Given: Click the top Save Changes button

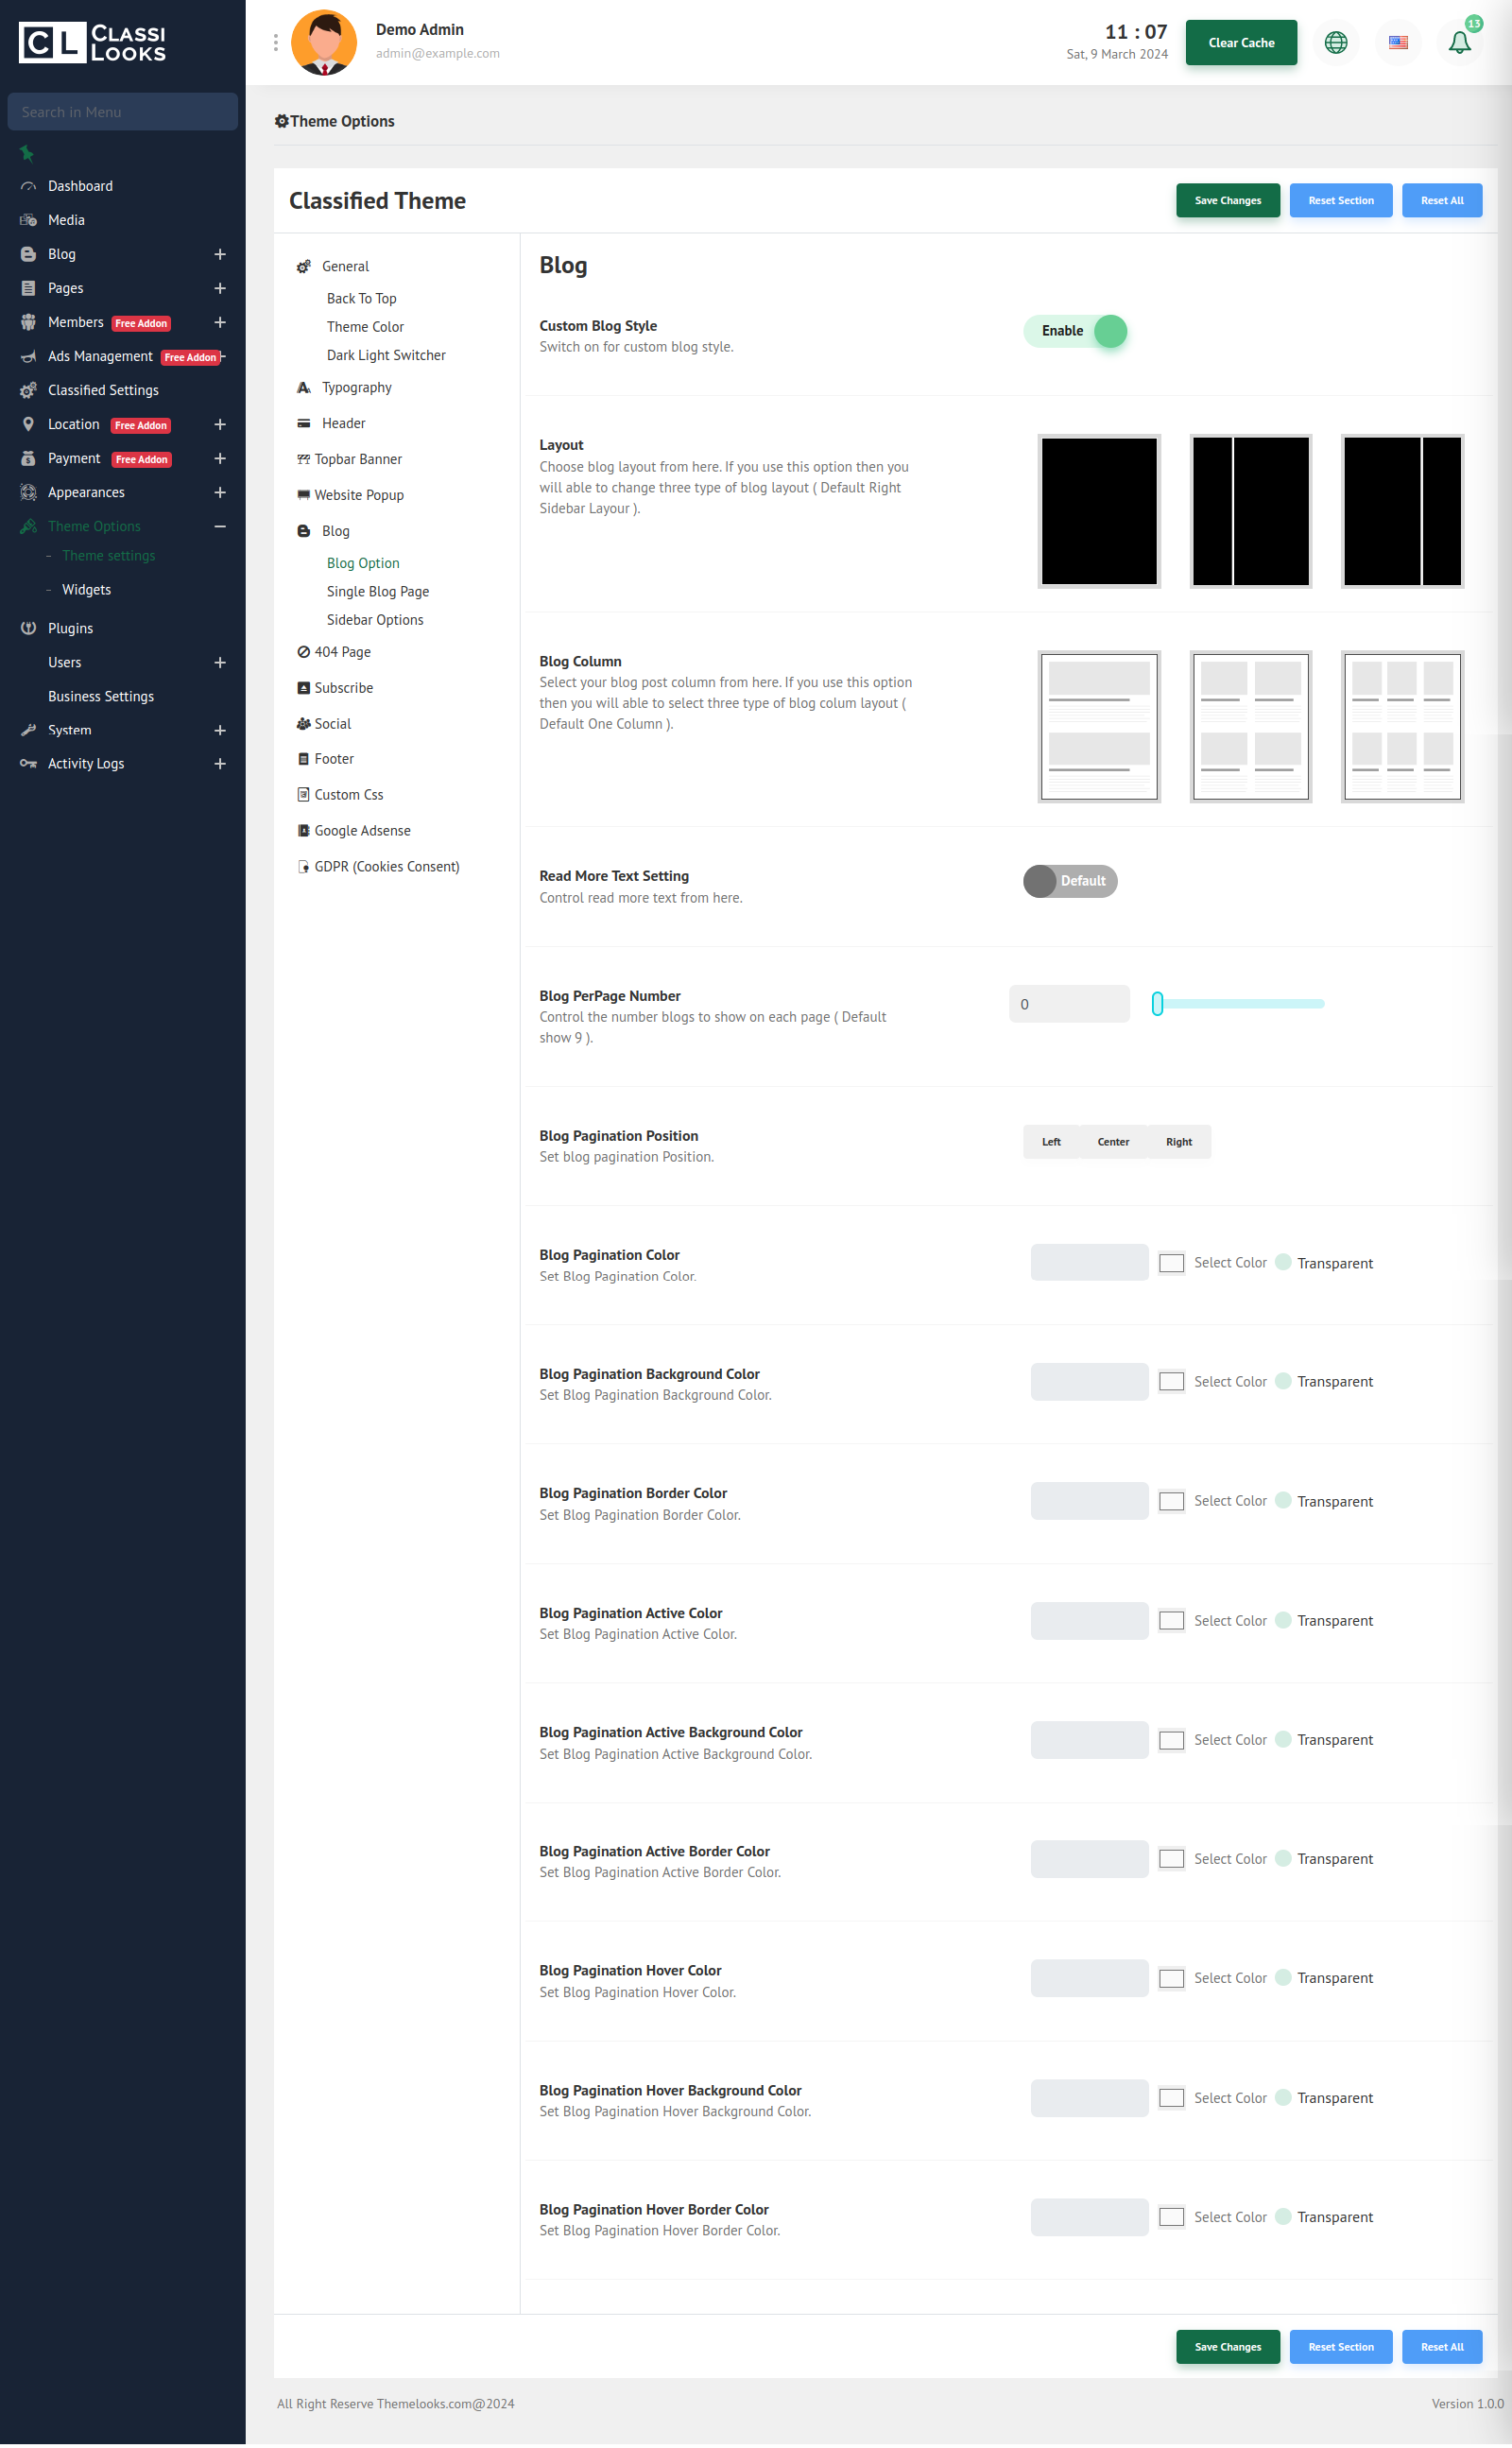Looking at the screenshot, I should point(1227,200).
